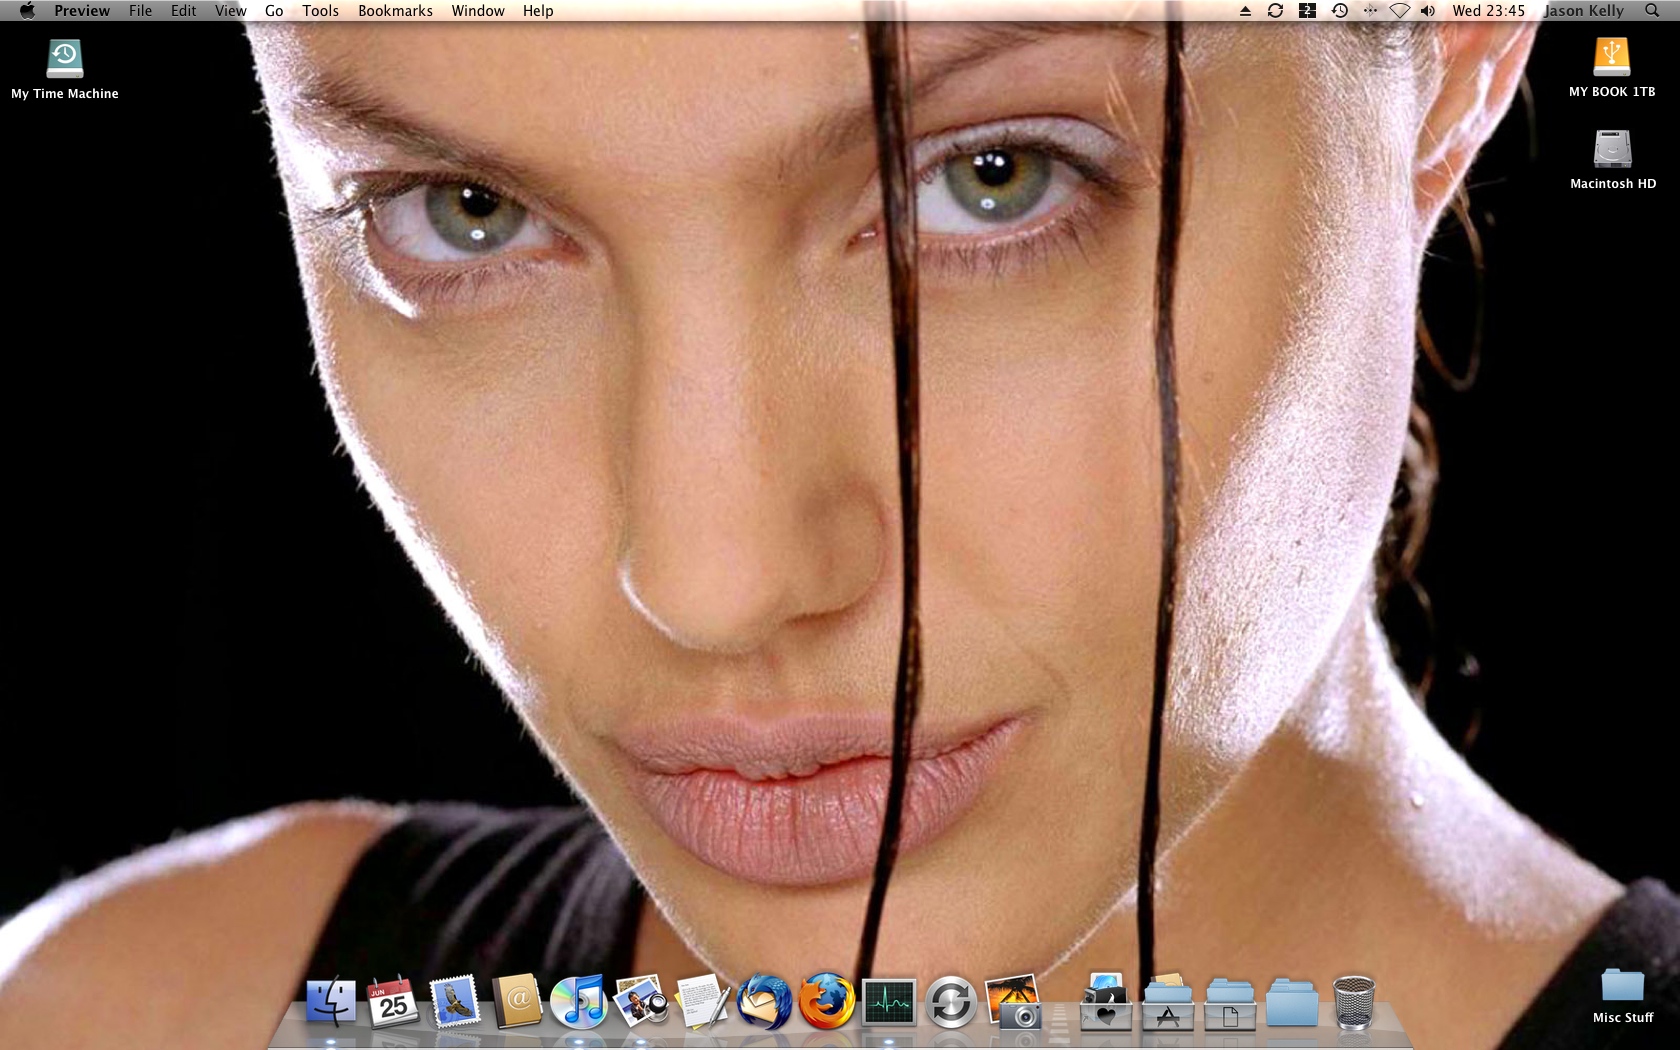Open the AirPort Wi-Fi menu
This screenshot has width=1680, height=1050.
coord(1400,11)
